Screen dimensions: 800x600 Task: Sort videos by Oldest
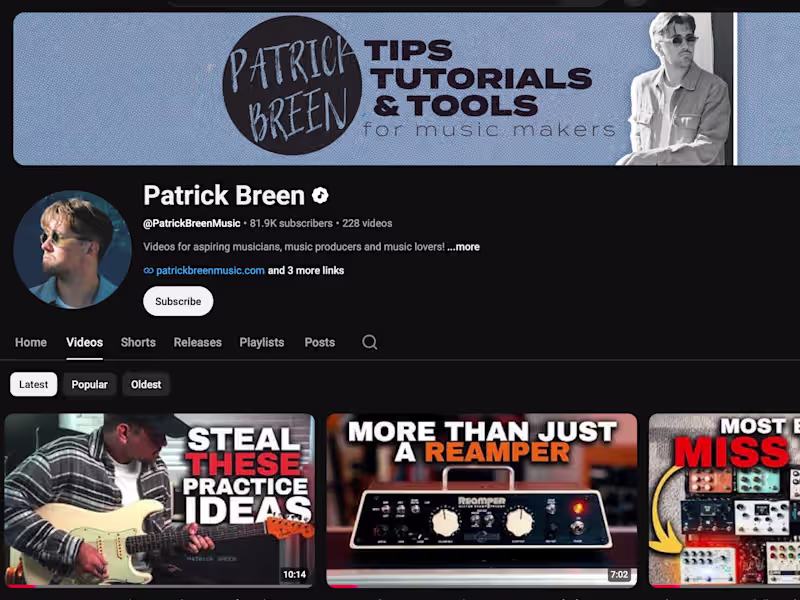click(146, 384)
